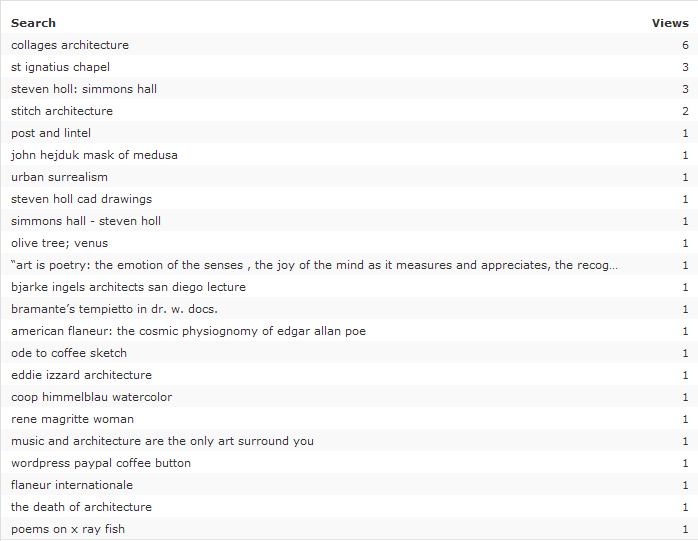Open 'steven holl: simmons hall' search term

click(84, 89)
